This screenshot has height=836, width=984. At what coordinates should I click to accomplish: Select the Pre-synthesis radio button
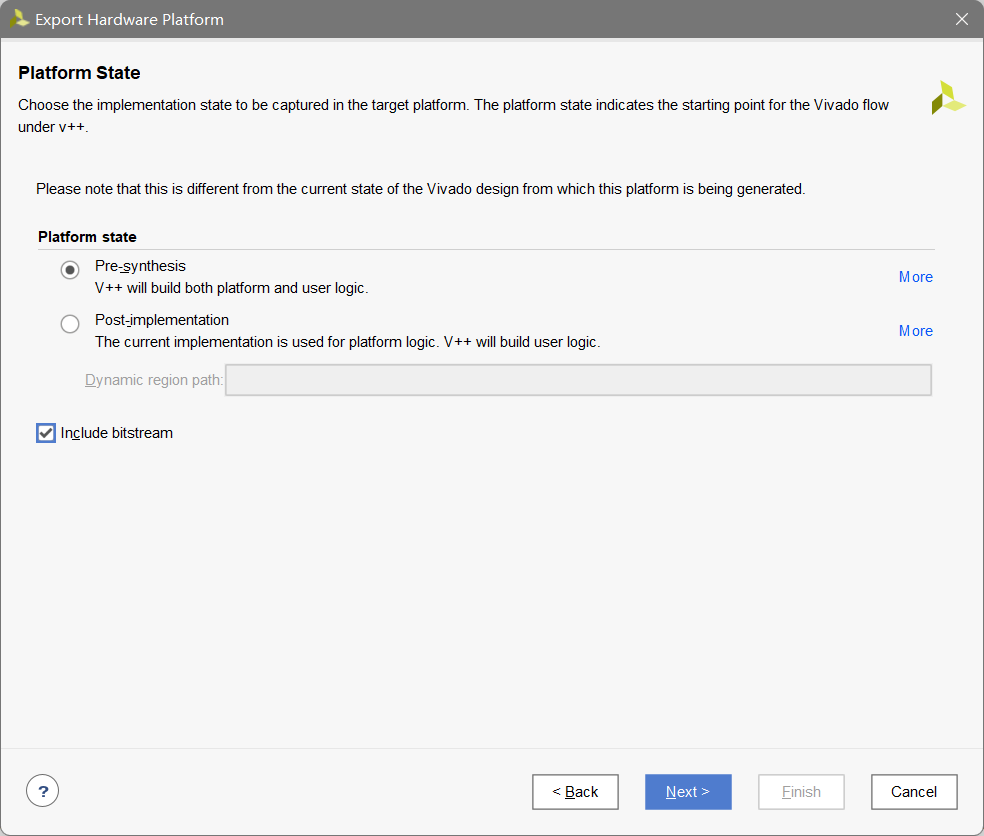tap(70, 271)
